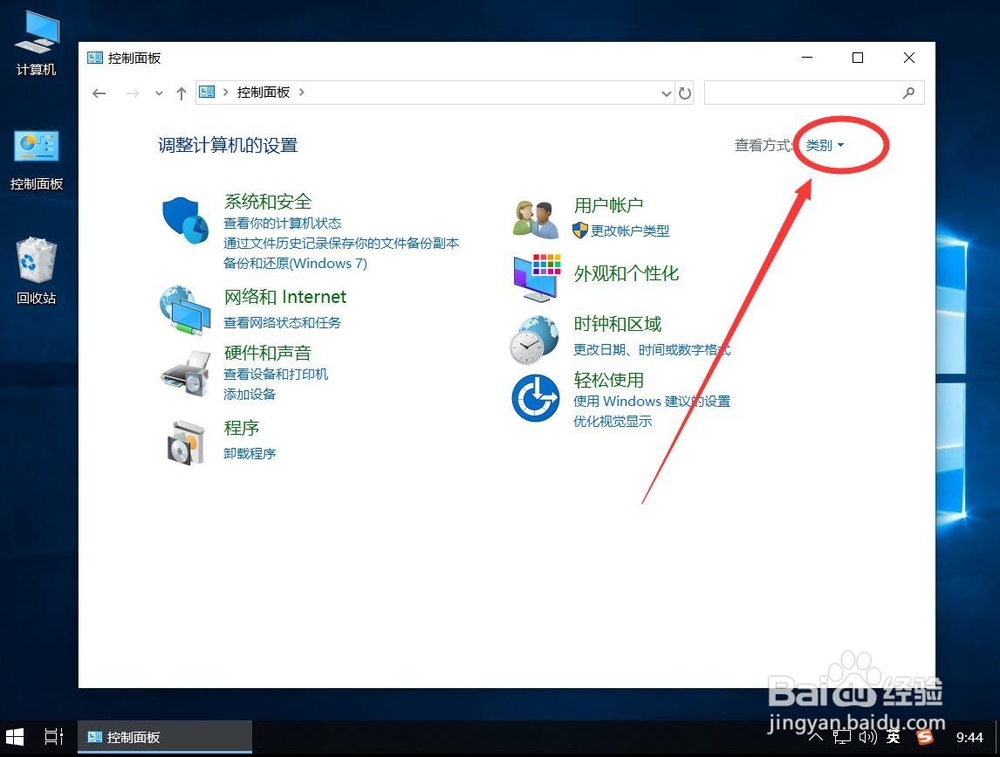
Task: Select Control Panel desktop shortcut
Action: point(36,159)
